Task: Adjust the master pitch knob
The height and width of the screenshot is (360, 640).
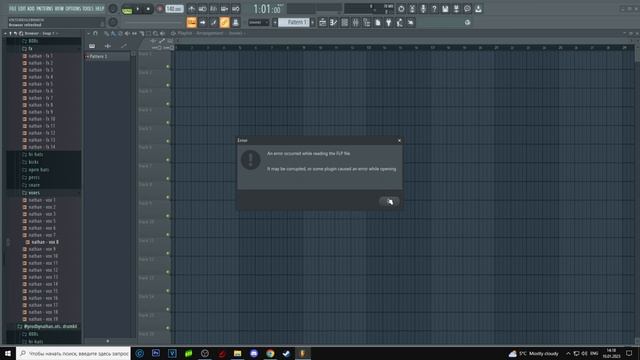Action: (113, 22)
